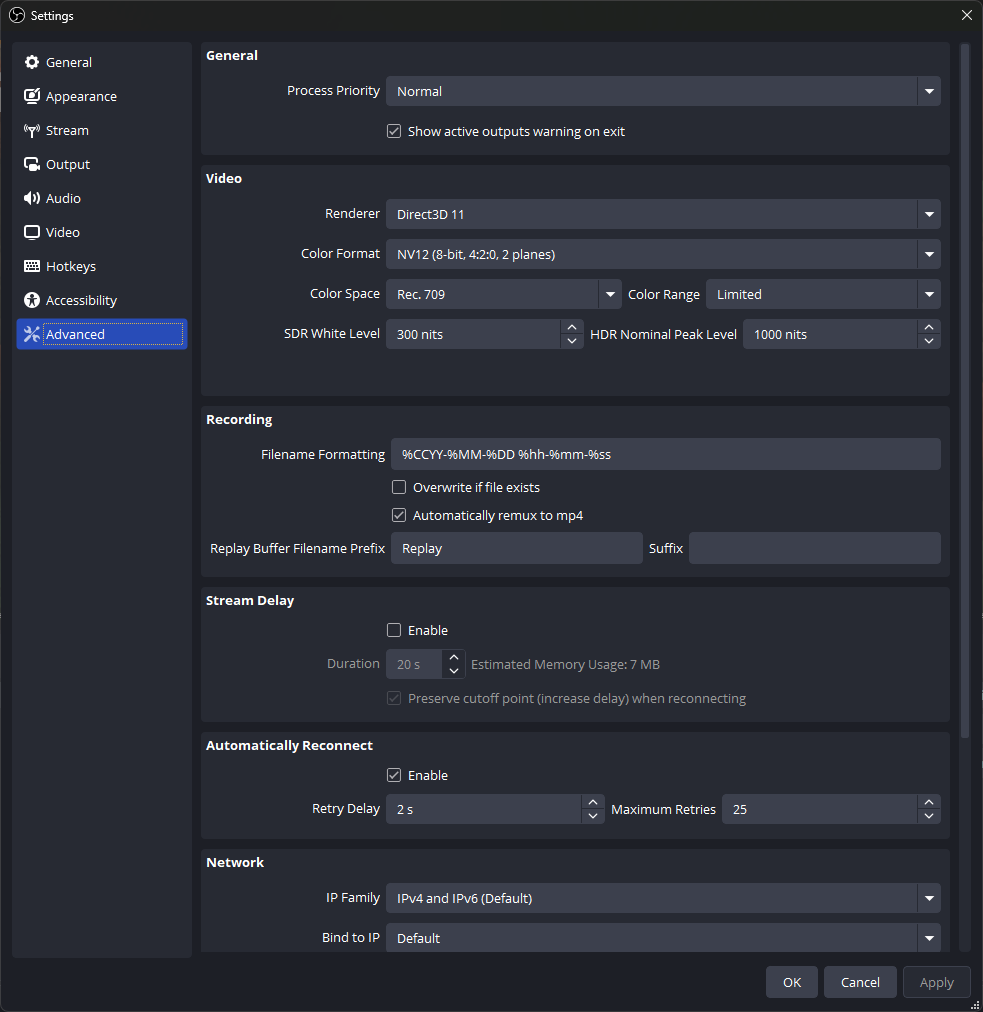
Task: Click the Audio speaker icon
Action: [32, 199]
